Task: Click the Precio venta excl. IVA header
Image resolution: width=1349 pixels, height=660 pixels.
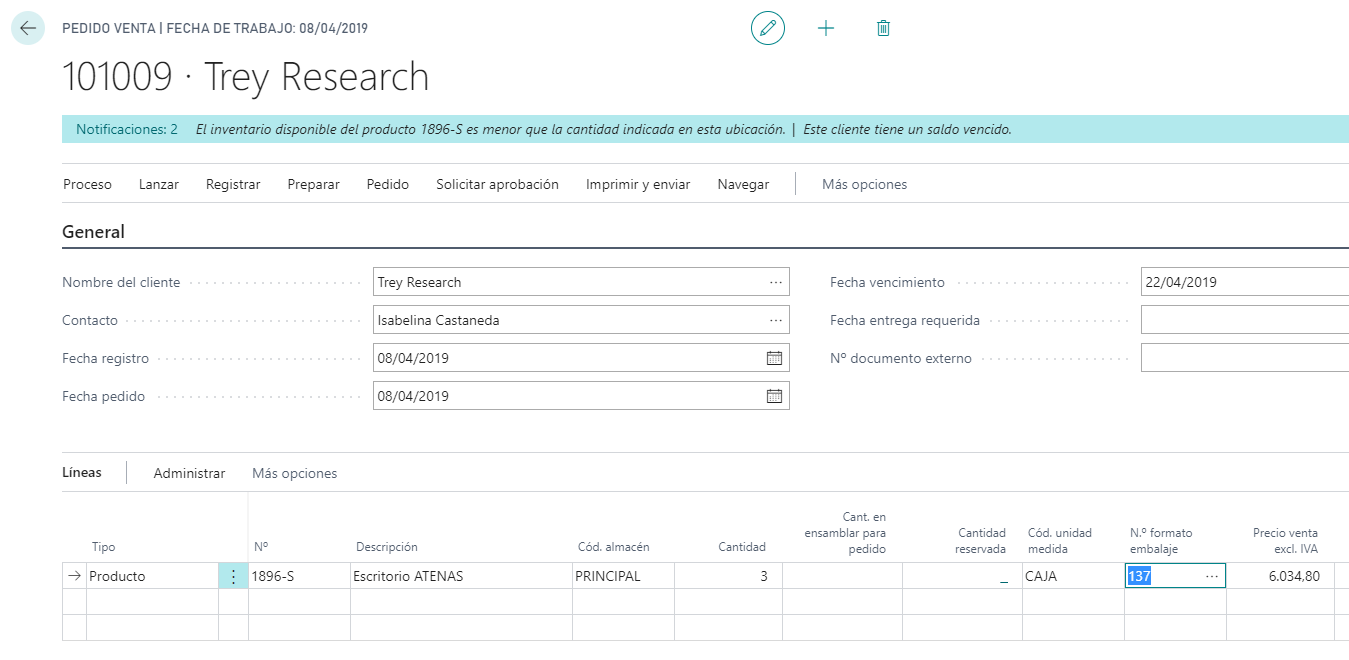Action: coord(1286,540)
